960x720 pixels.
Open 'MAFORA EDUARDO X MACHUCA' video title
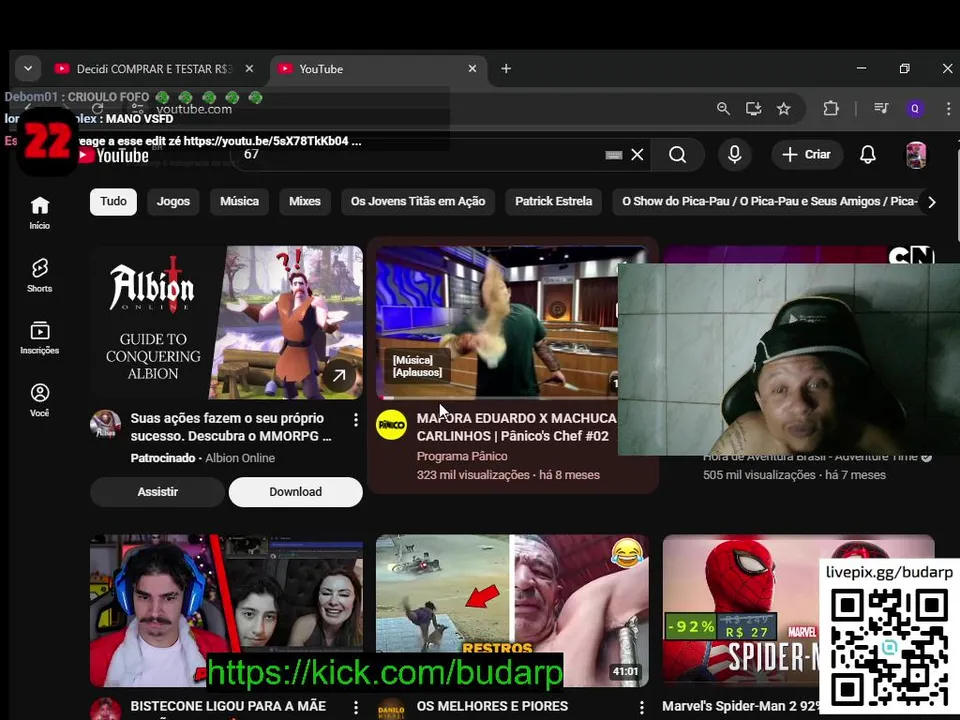(x=516, y=427)
